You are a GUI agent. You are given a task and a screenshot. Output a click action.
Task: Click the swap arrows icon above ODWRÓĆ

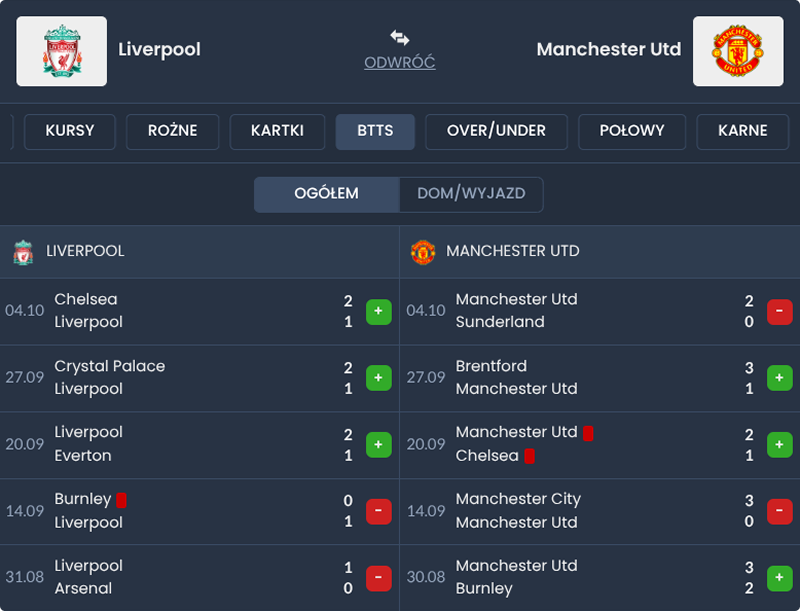click(400, 38)
